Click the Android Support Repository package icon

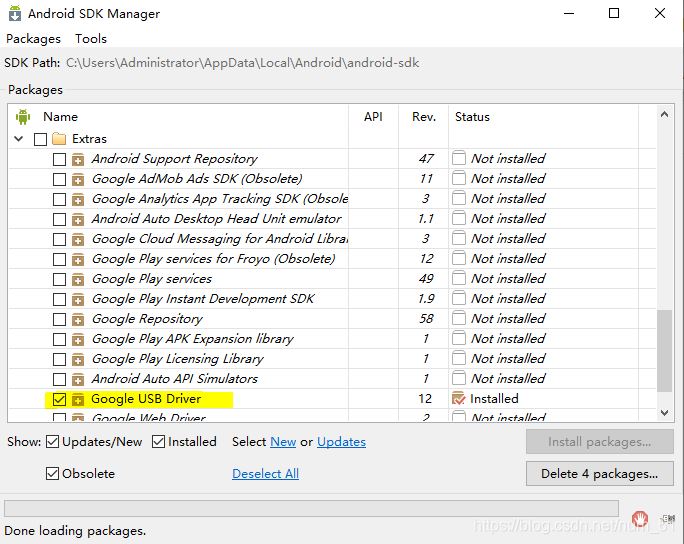coord(78,159)
